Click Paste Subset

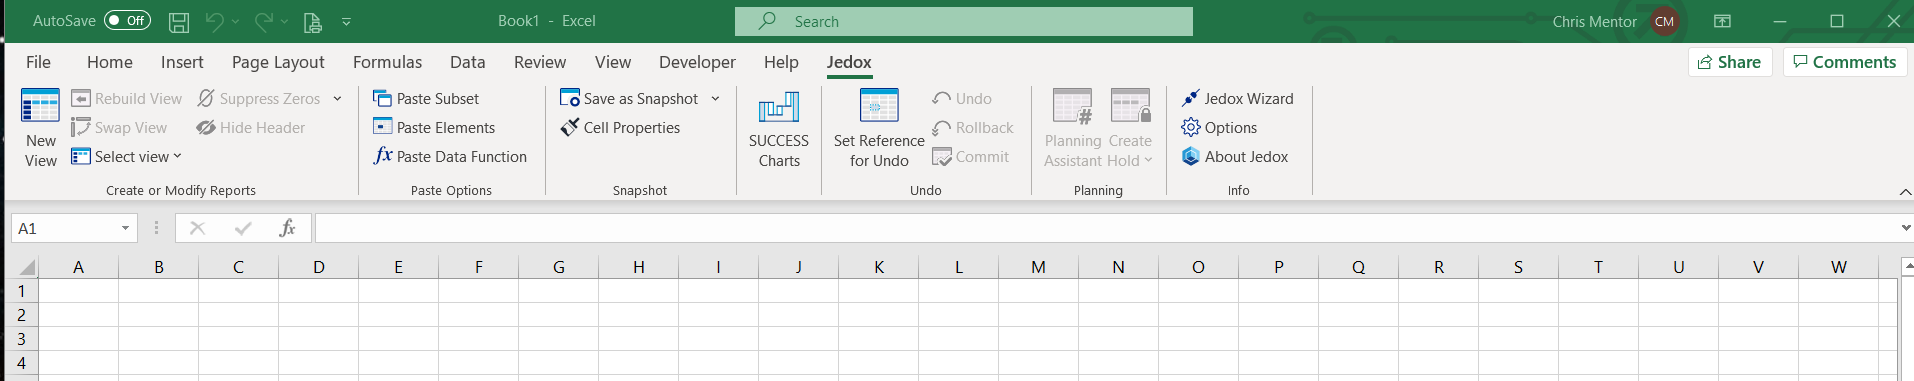click(x=426, y=98)
